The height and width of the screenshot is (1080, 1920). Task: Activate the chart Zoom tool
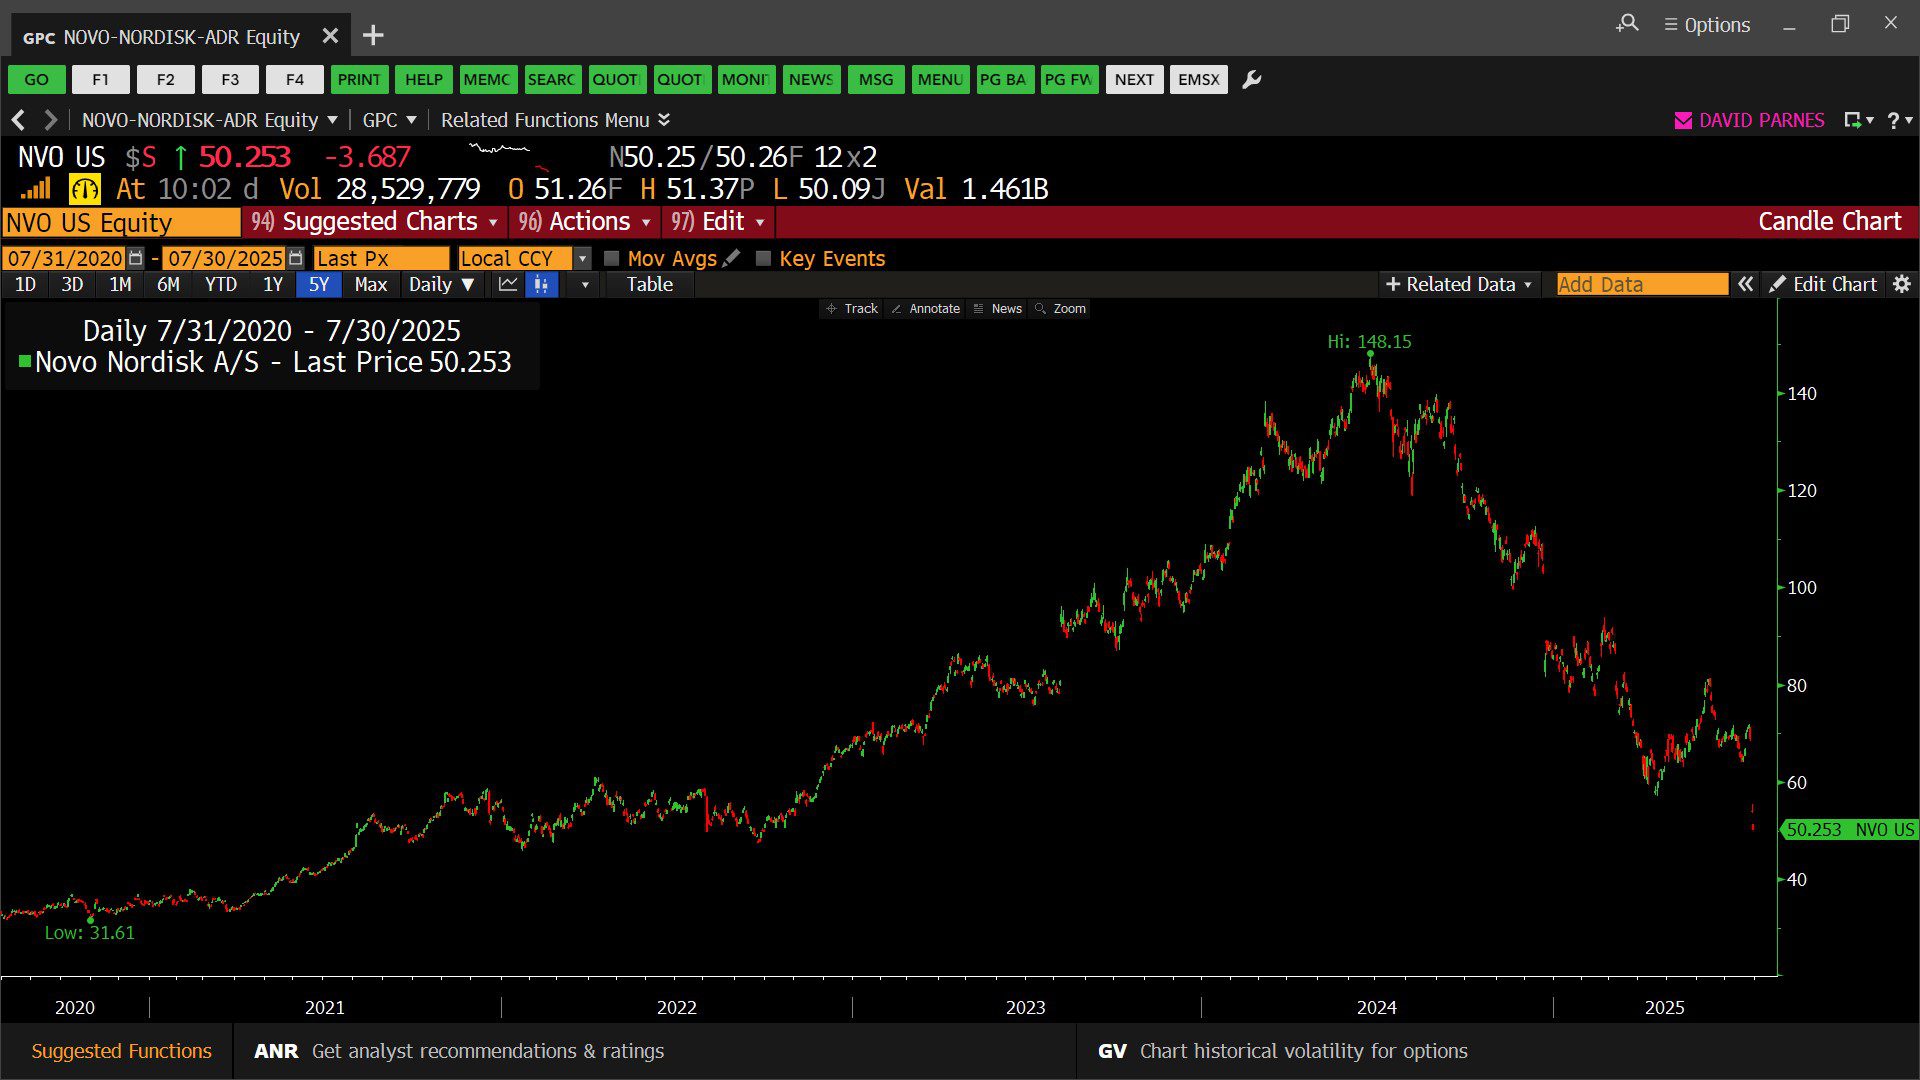click(1061, 309)
